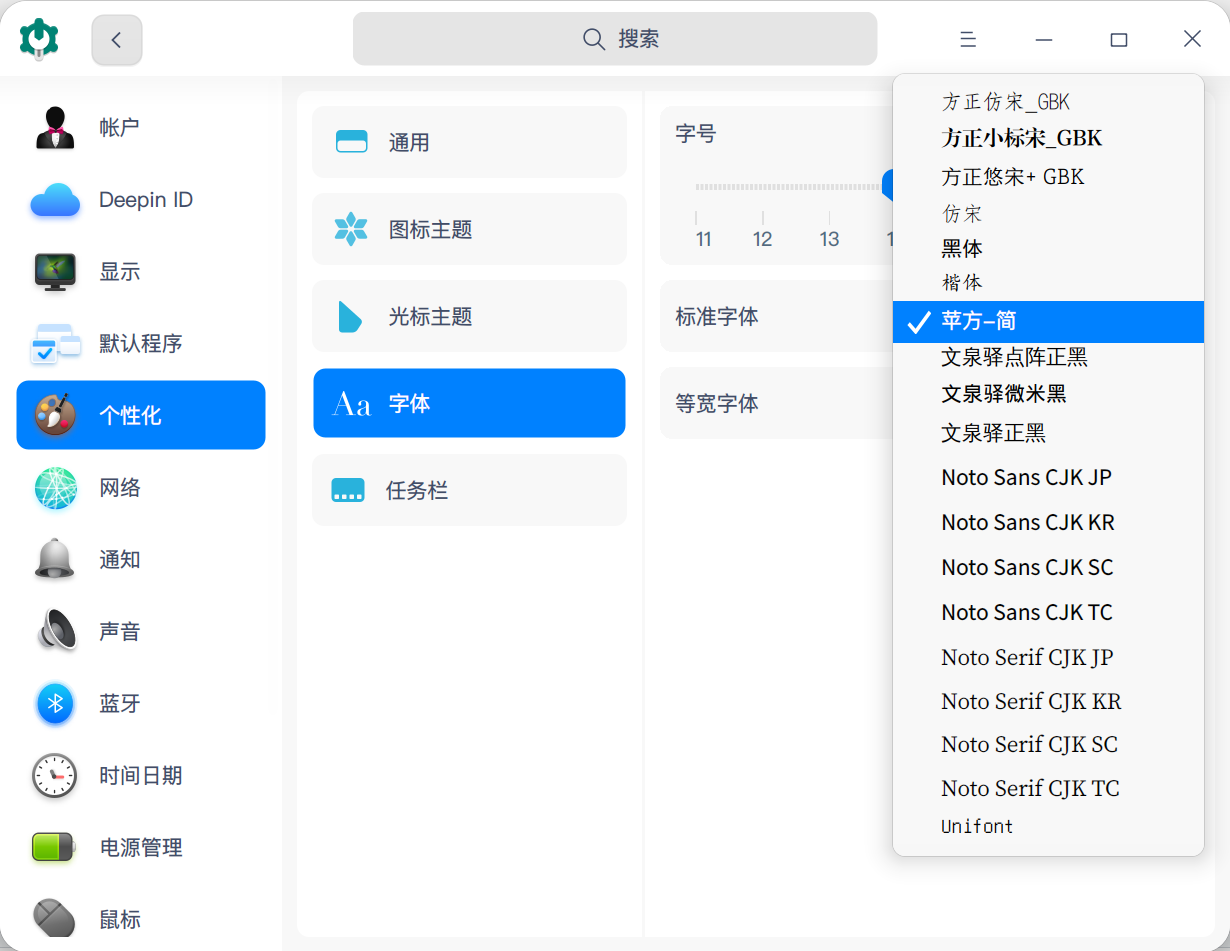Select the Network globe icon
This screenshot has height=951, width=1230.
(55, 488)
